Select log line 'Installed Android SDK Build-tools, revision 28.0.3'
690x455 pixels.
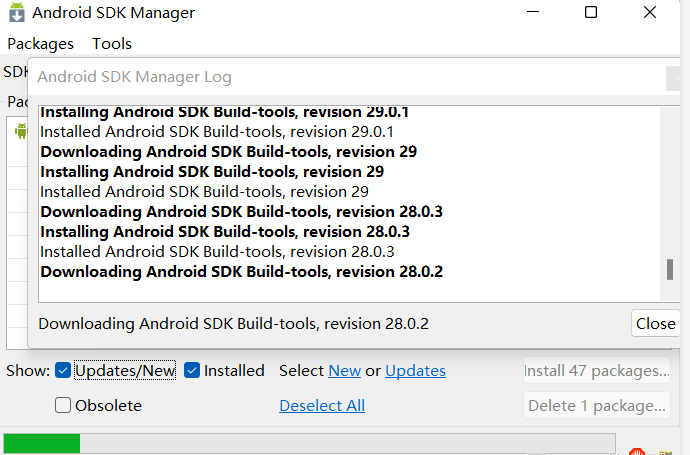(217, 252)
